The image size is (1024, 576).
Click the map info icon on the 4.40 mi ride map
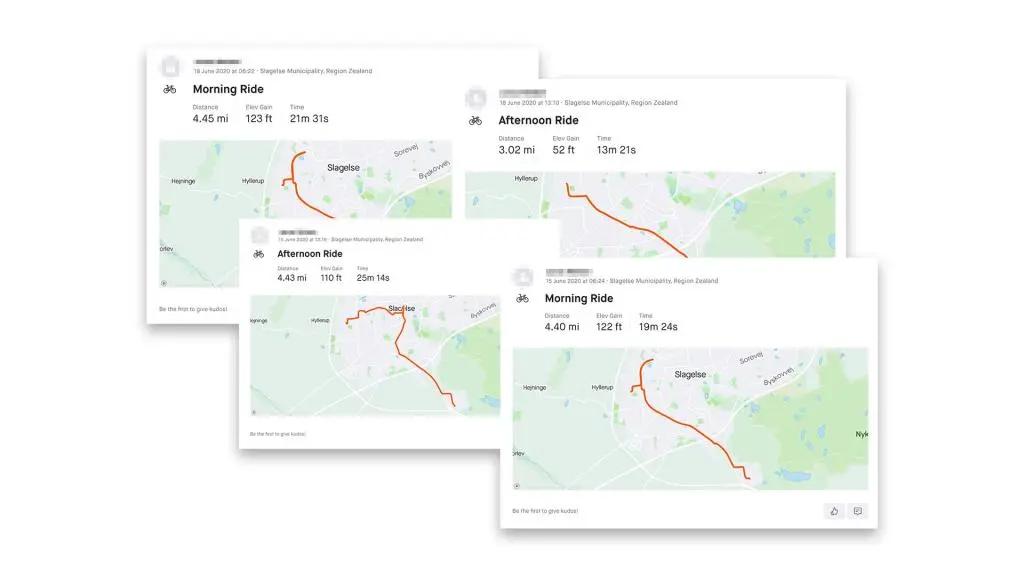518,485
